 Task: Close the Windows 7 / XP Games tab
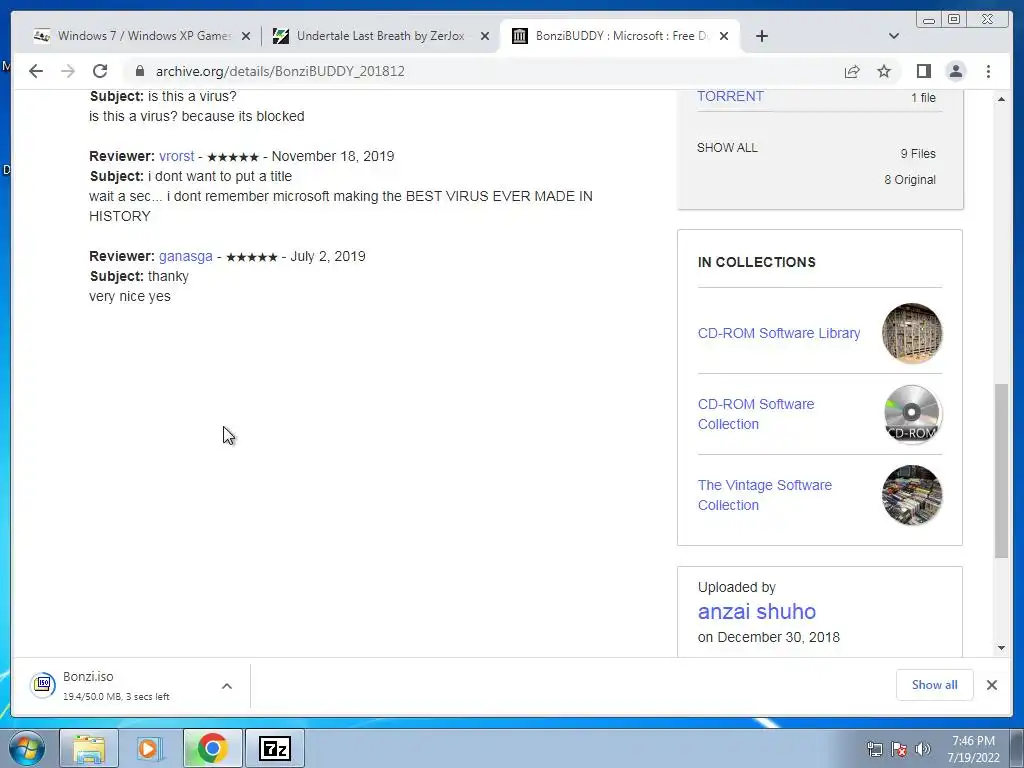(246, 36)
